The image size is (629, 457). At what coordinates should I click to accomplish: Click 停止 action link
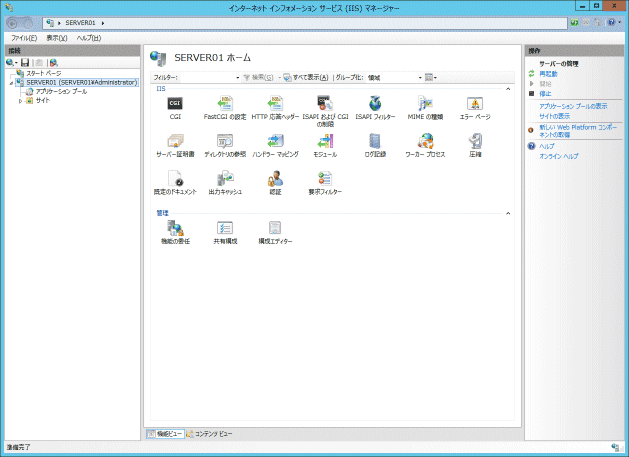545,93
